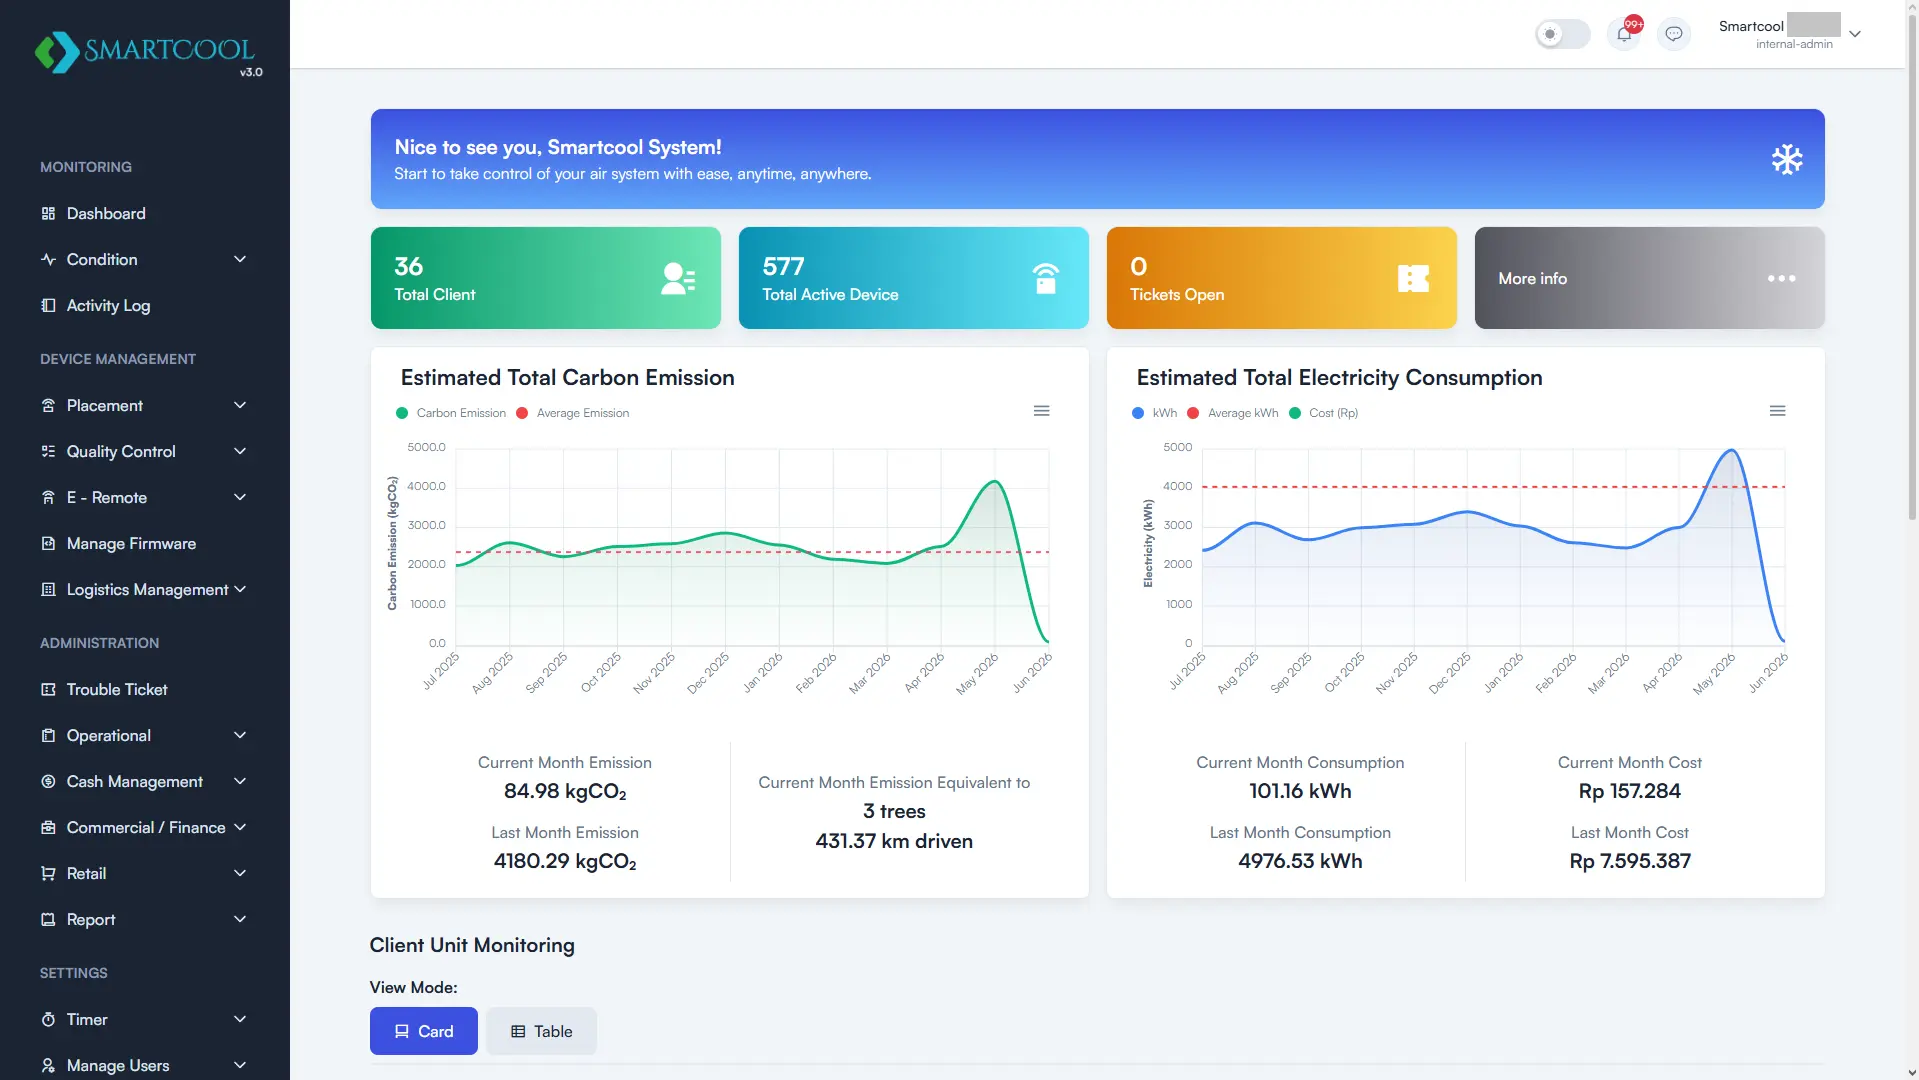Viewport: 1919px width, 1080px height.
Task: Open the chat messages icon
Action: point(1674,34)
